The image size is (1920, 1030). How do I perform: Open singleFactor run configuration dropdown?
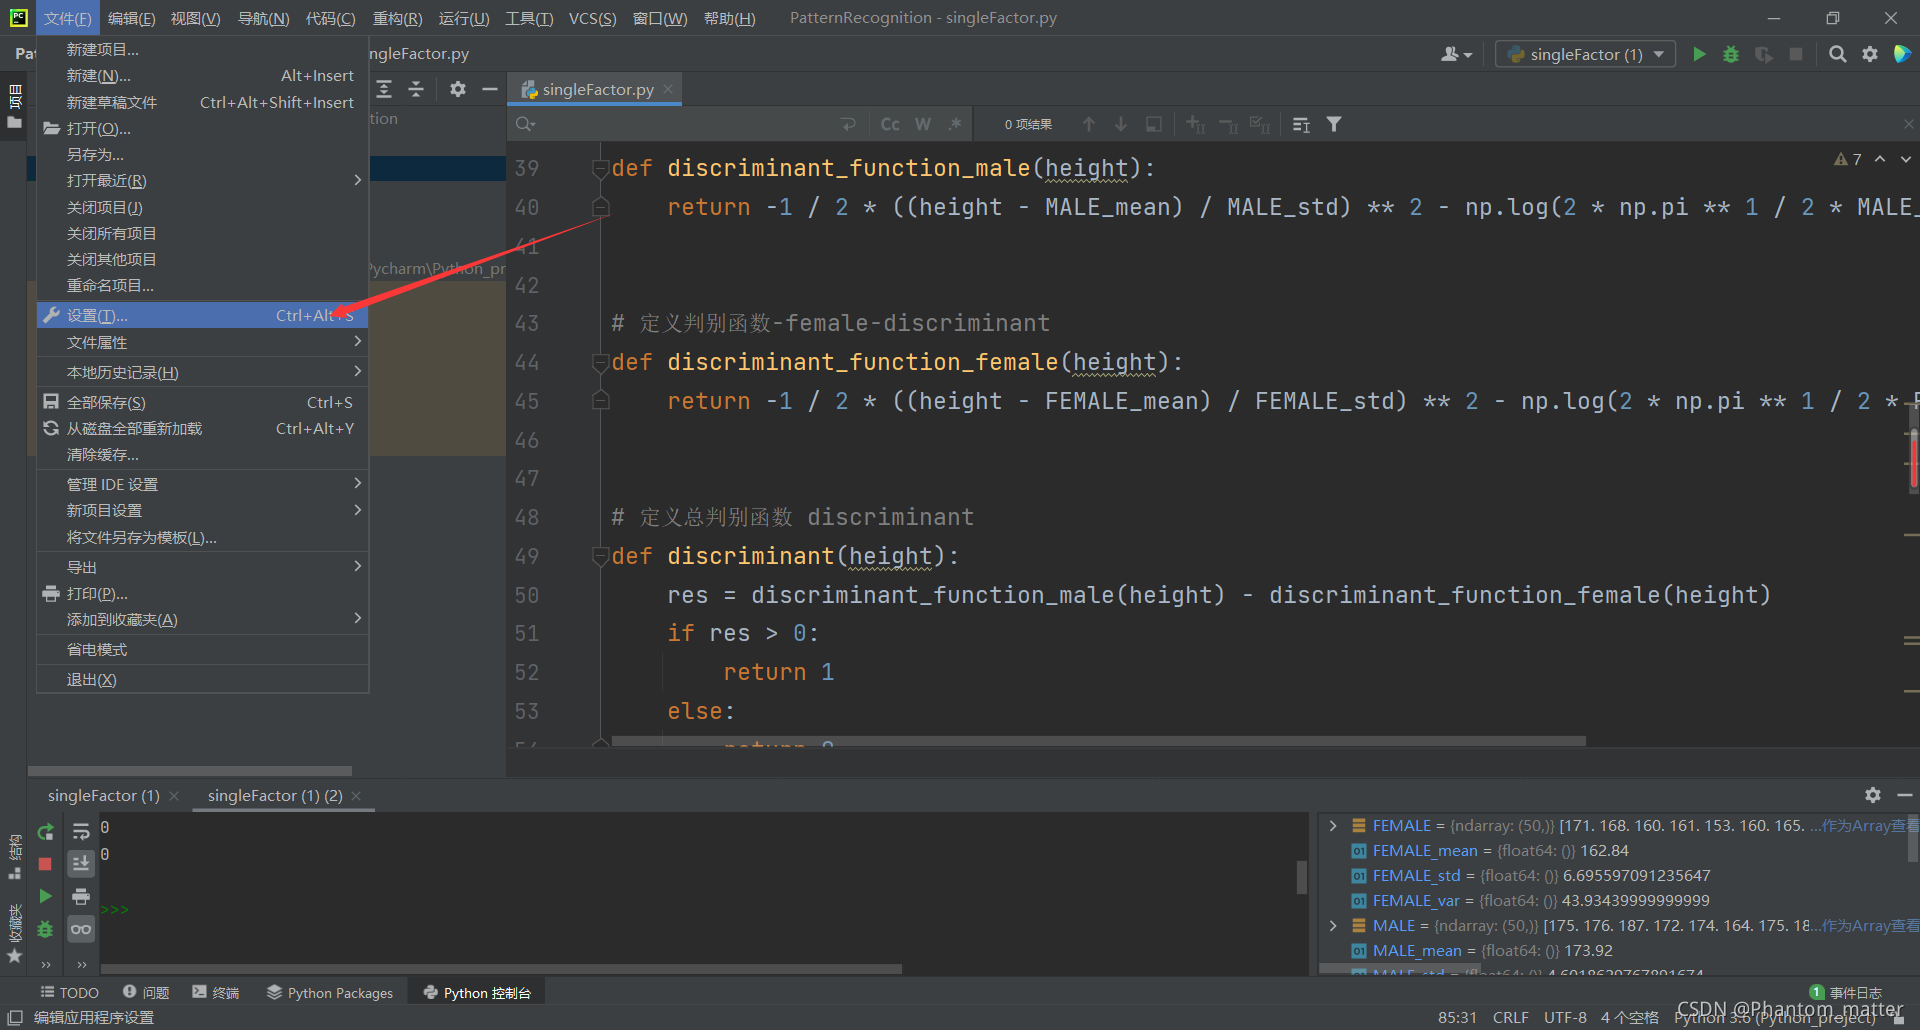pos(1585,54)
